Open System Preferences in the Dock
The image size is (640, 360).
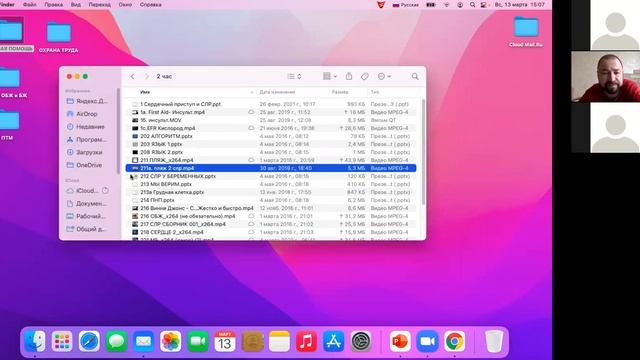[x=361, y=341]
